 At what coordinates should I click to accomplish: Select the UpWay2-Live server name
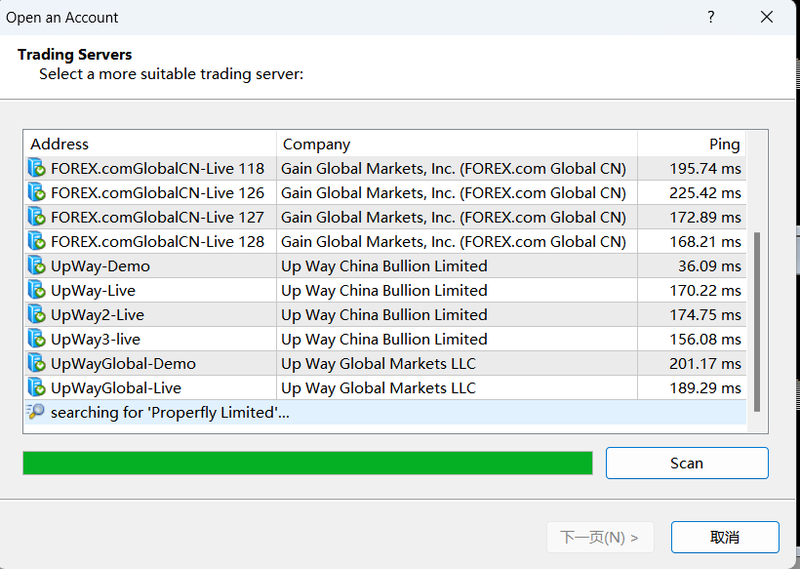pos(97,315)
